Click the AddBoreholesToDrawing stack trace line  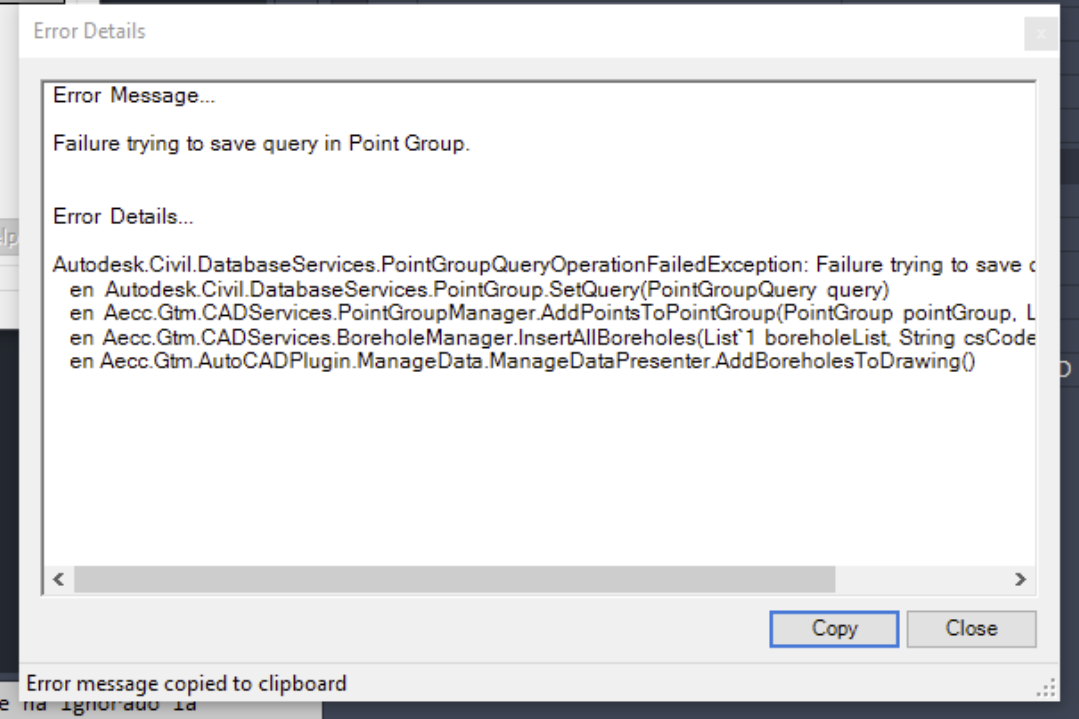tap(520, 362)
